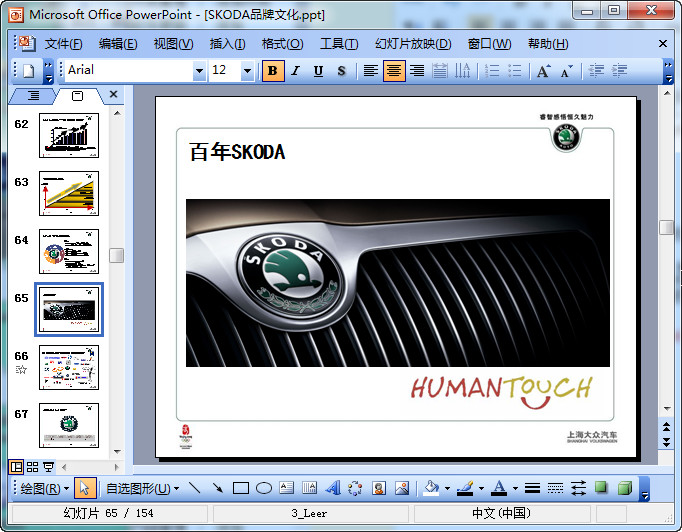Insert Picture from file

(402, 488)
